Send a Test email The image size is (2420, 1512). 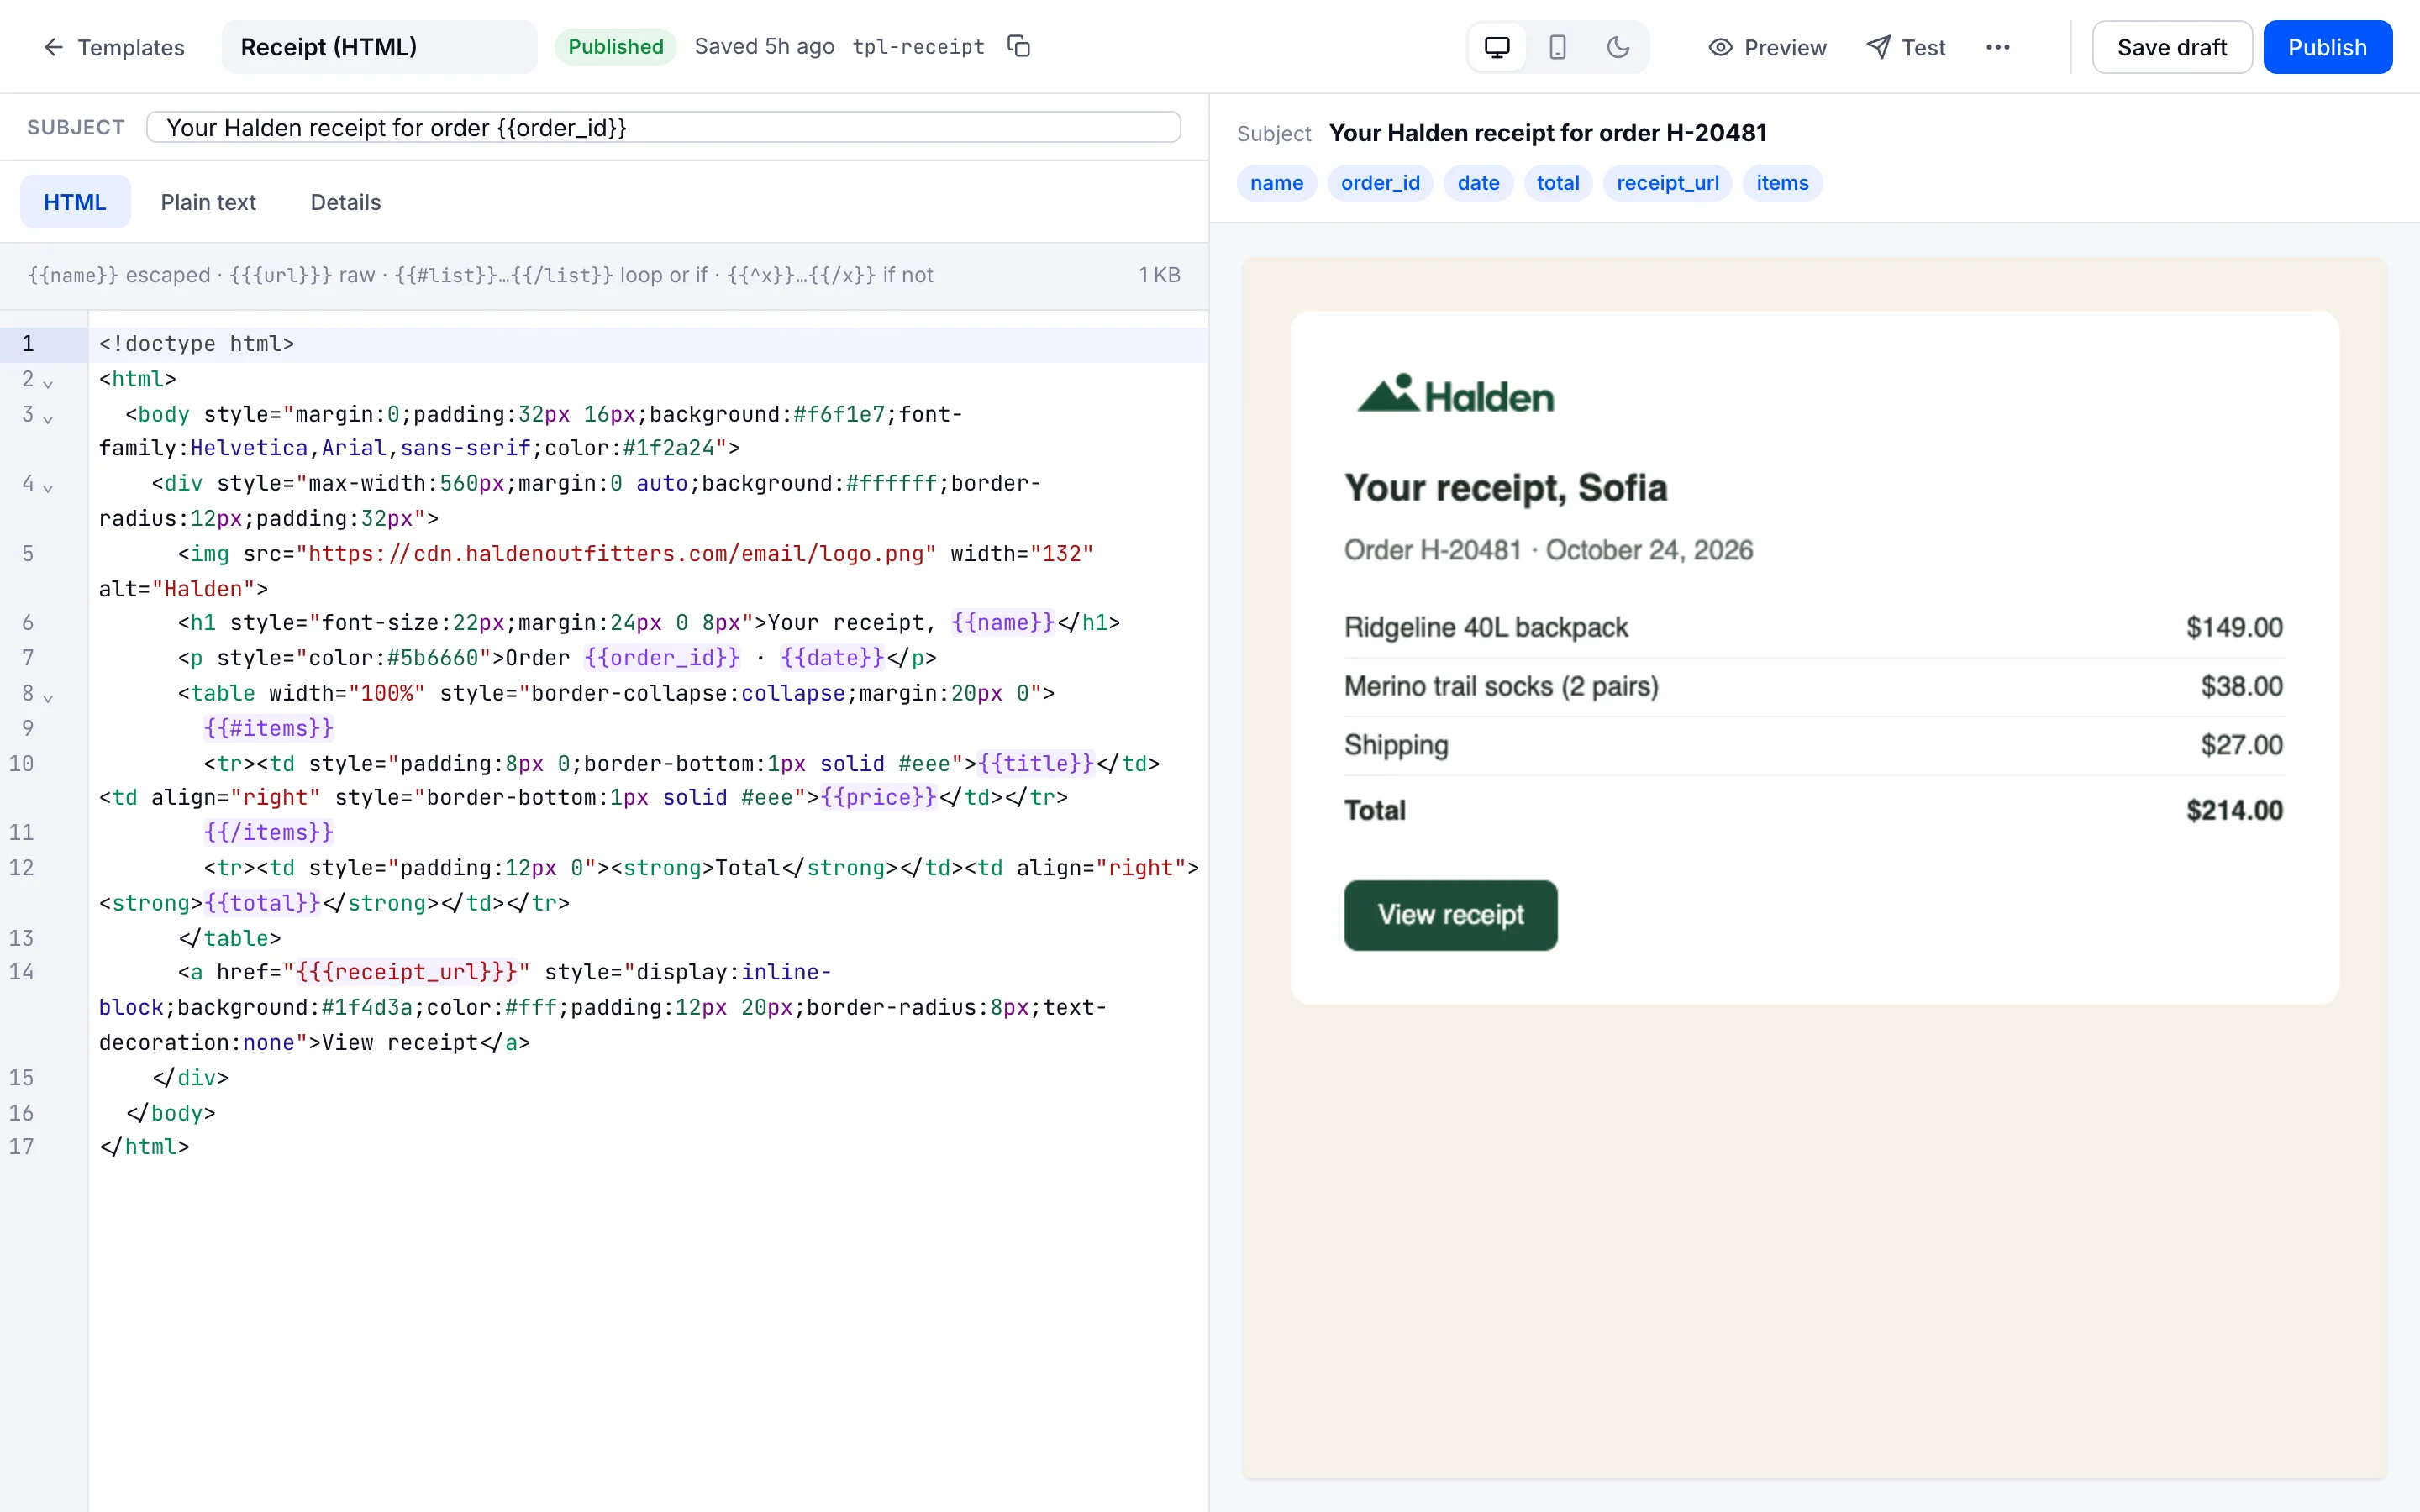1905,47
